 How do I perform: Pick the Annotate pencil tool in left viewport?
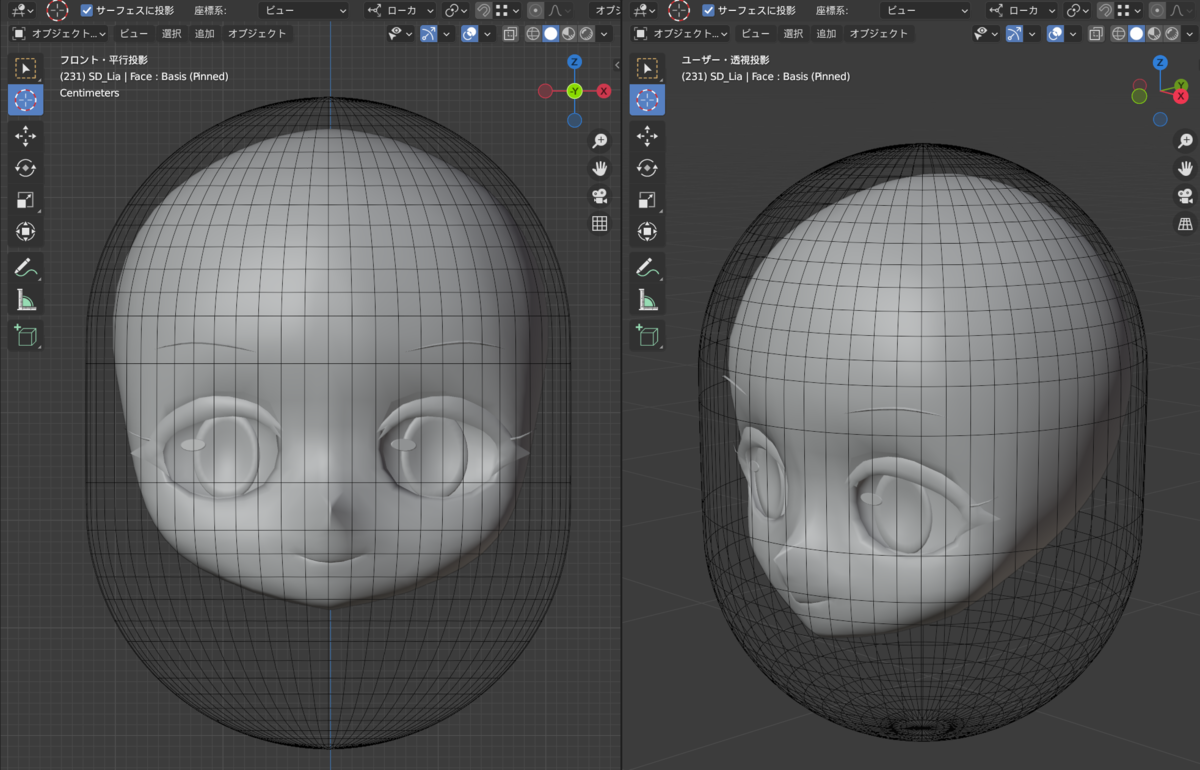[x=26, y=267]
